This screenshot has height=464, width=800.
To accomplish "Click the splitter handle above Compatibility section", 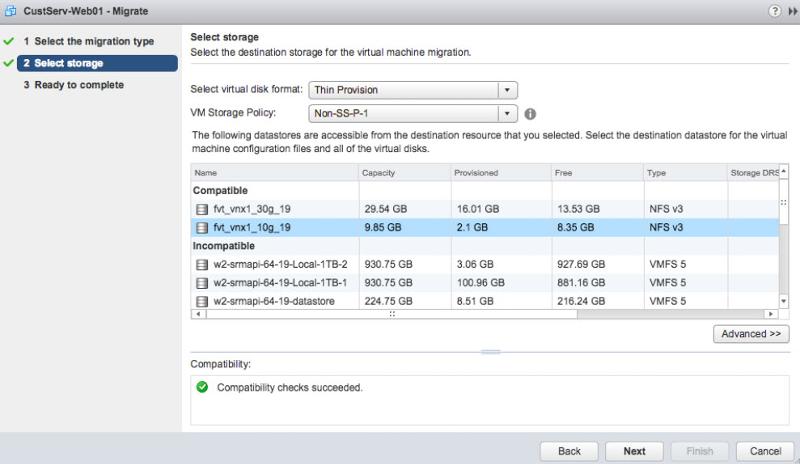I will click(x=490, y=352).
